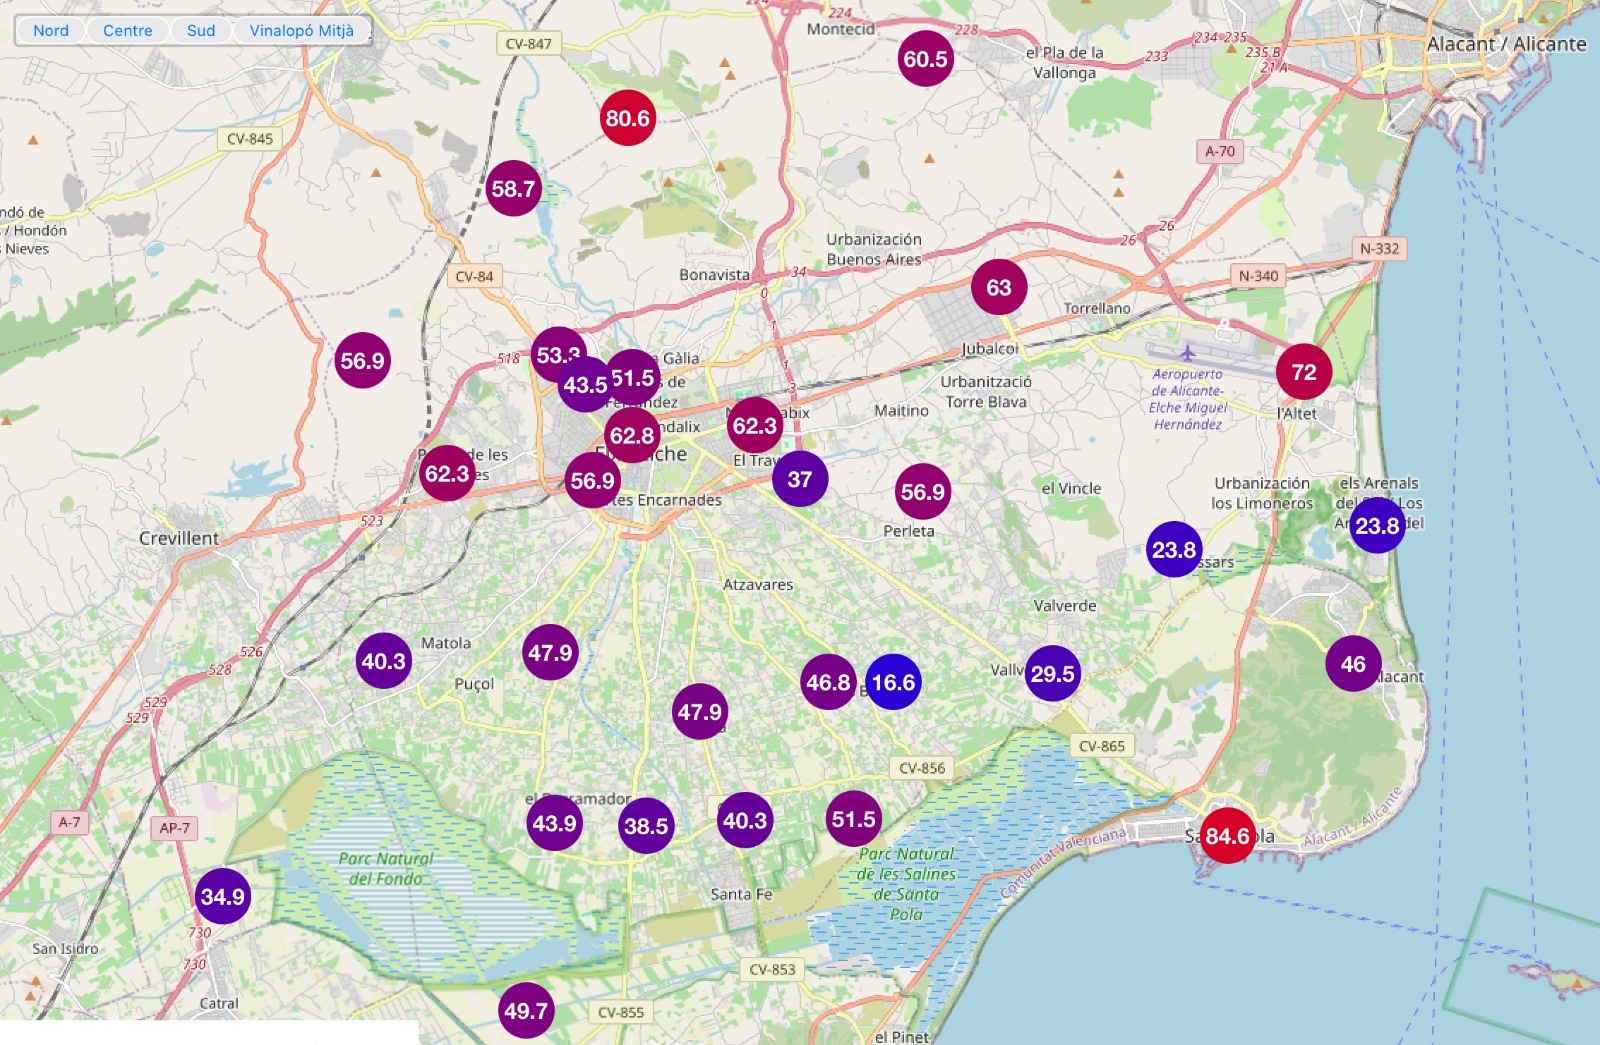Switch to the Sud region
The image size is (1600, 1045).
tap(201, 30)
